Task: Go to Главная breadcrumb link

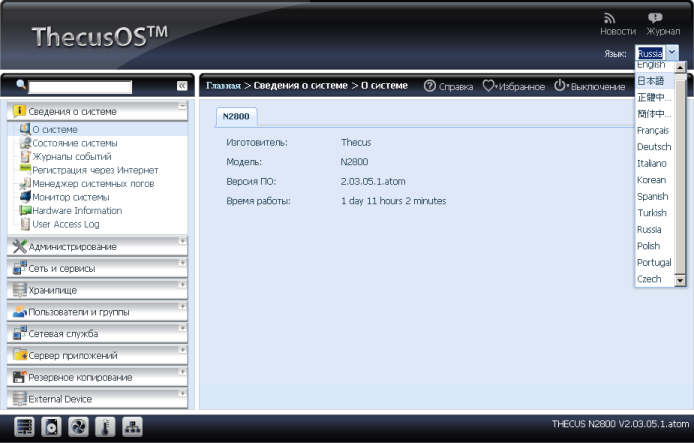Action: click(223, 85)
